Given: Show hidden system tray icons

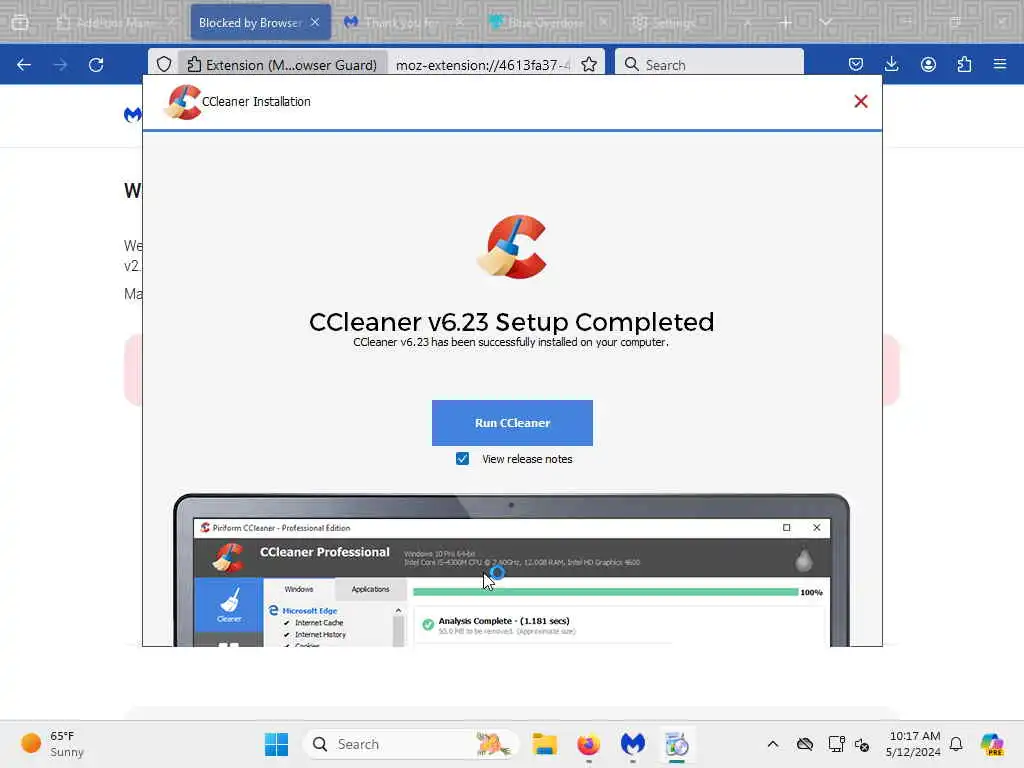Looking at the screenshot, I should point(773,744).
